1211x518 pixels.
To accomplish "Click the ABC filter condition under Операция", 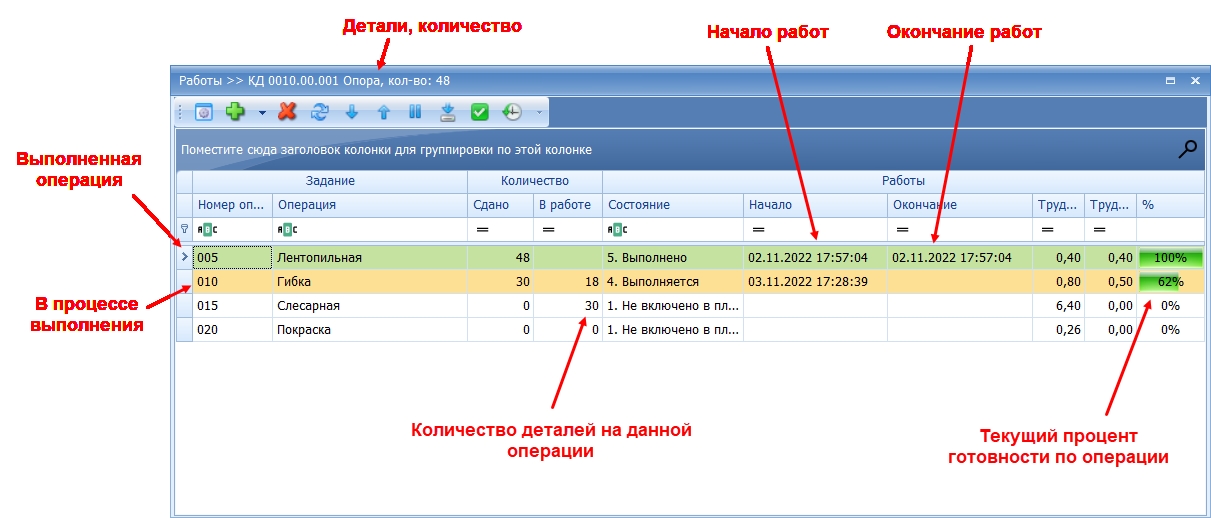I will (x=288, y=230).
